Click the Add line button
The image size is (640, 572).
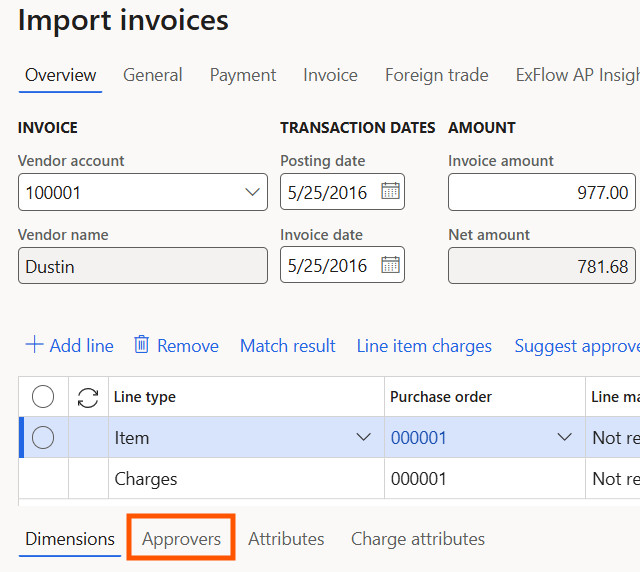tap(70, 346)
